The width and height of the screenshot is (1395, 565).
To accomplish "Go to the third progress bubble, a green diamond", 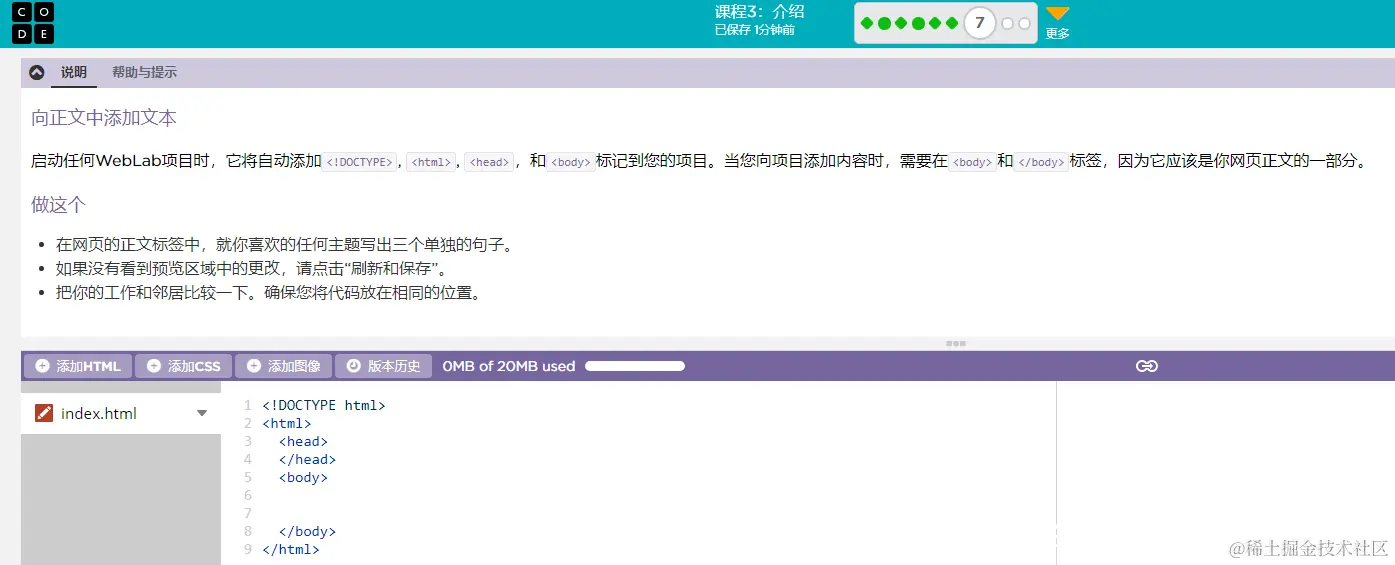I will (x=901, y=23).
